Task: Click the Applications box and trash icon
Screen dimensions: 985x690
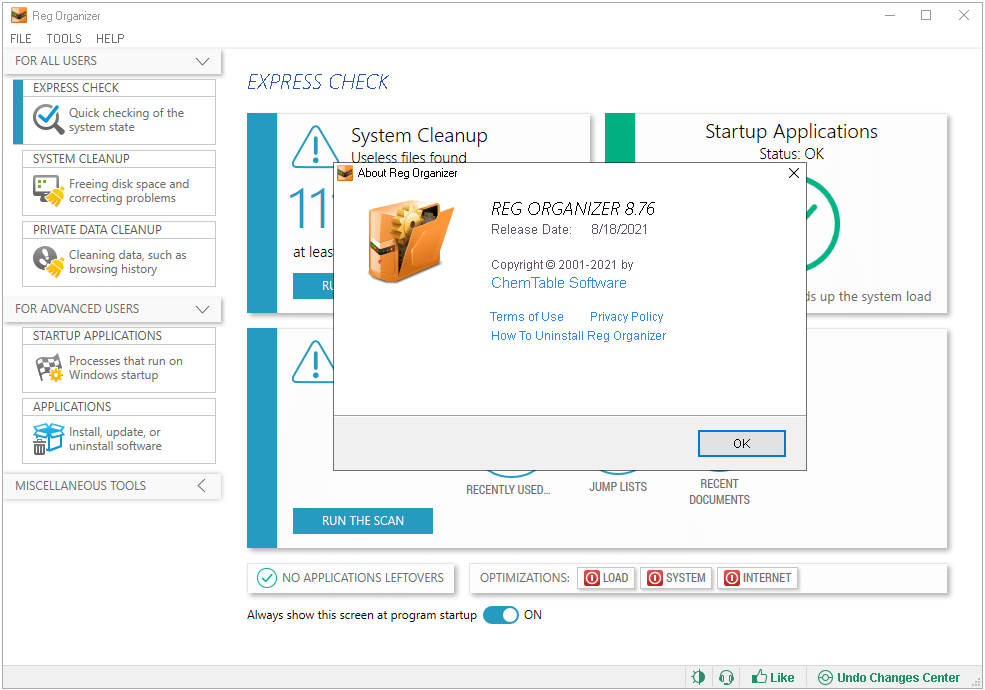Action: pyautogui.click(x=48, y=439)
